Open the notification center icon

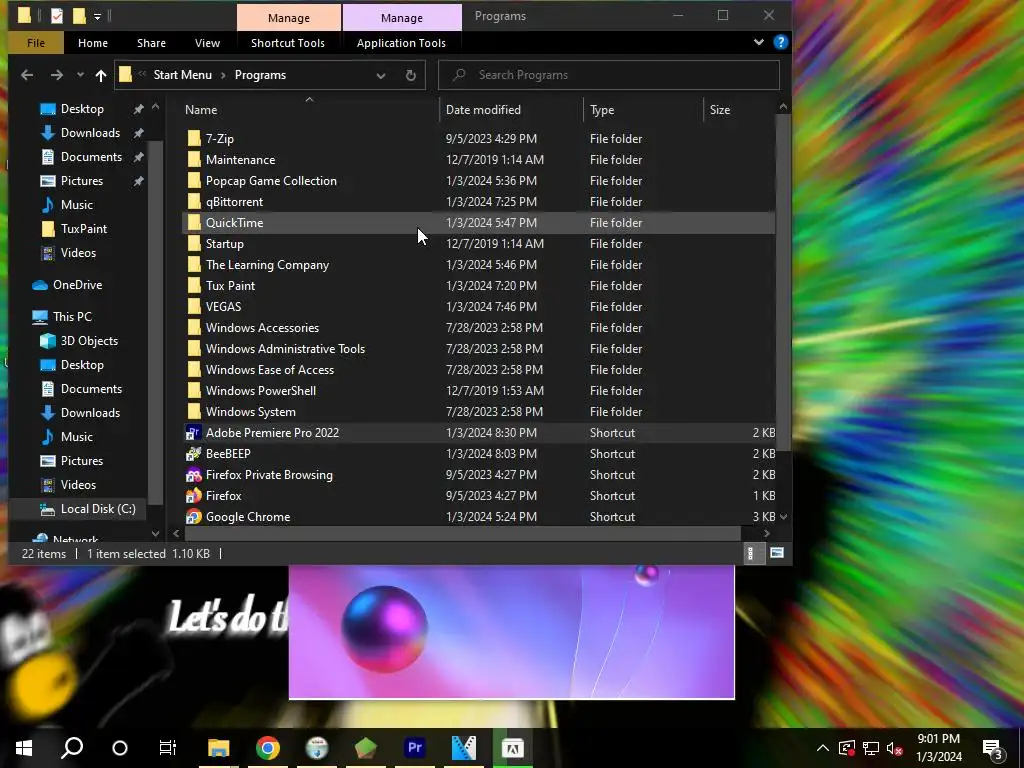click(993, 748)
